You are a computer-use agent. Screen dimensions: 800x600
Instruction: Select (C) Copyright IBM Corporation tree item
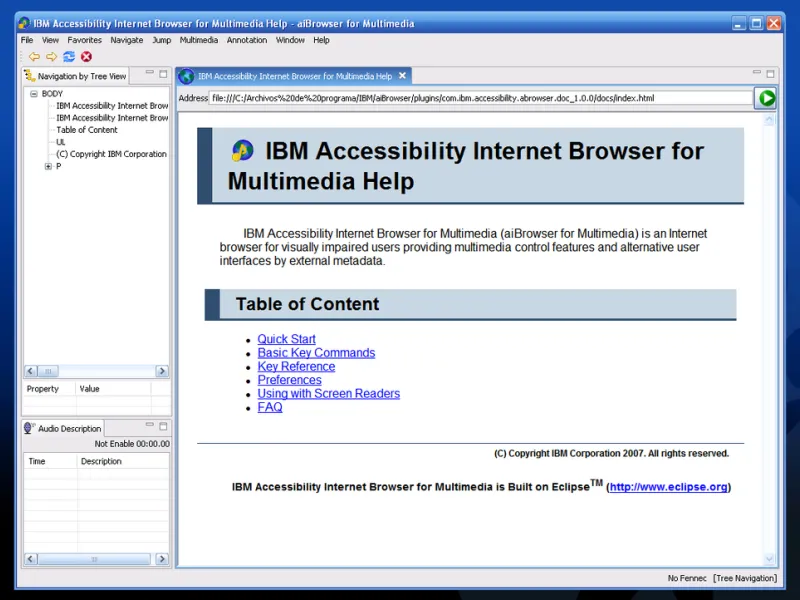(x=111, y=154)
